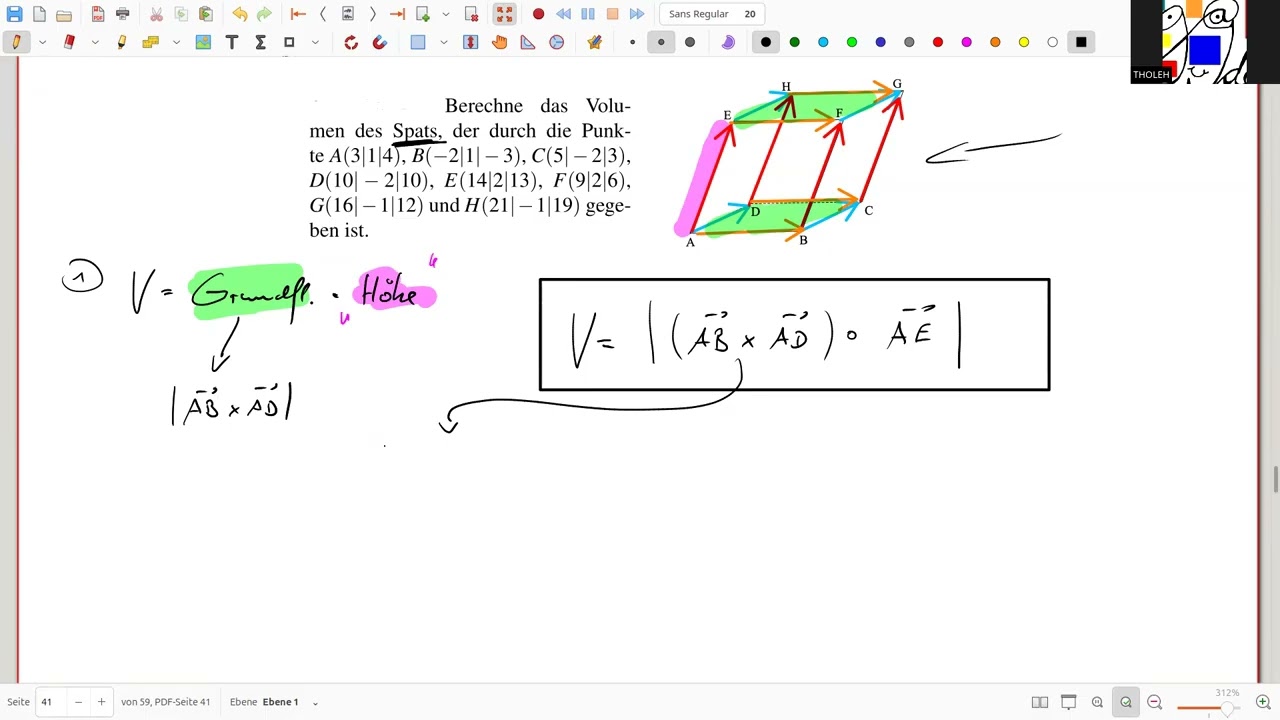Jump to the first page
1280x720 pixels.
click(298, 14)
